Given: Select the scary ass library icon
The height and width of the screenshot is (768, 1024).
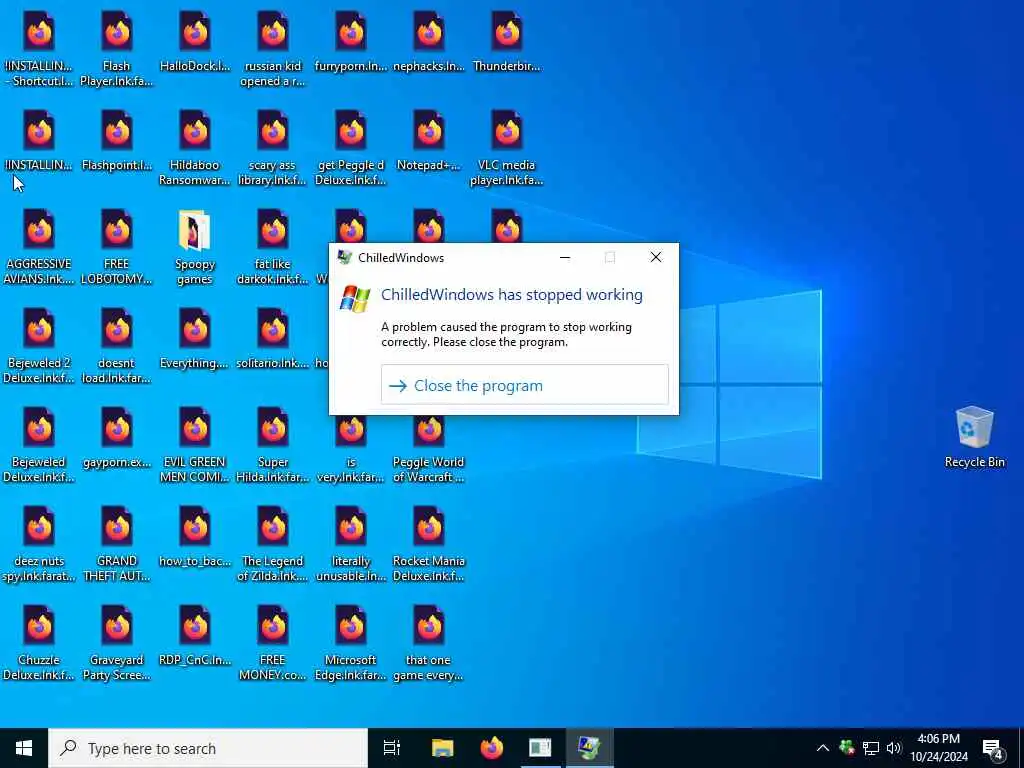Looking at the screenshot, I should 272,150.
